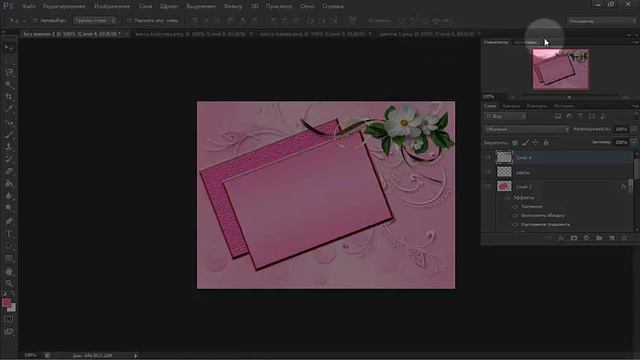Open the layer filter kind dropdown

click(506, 116)
